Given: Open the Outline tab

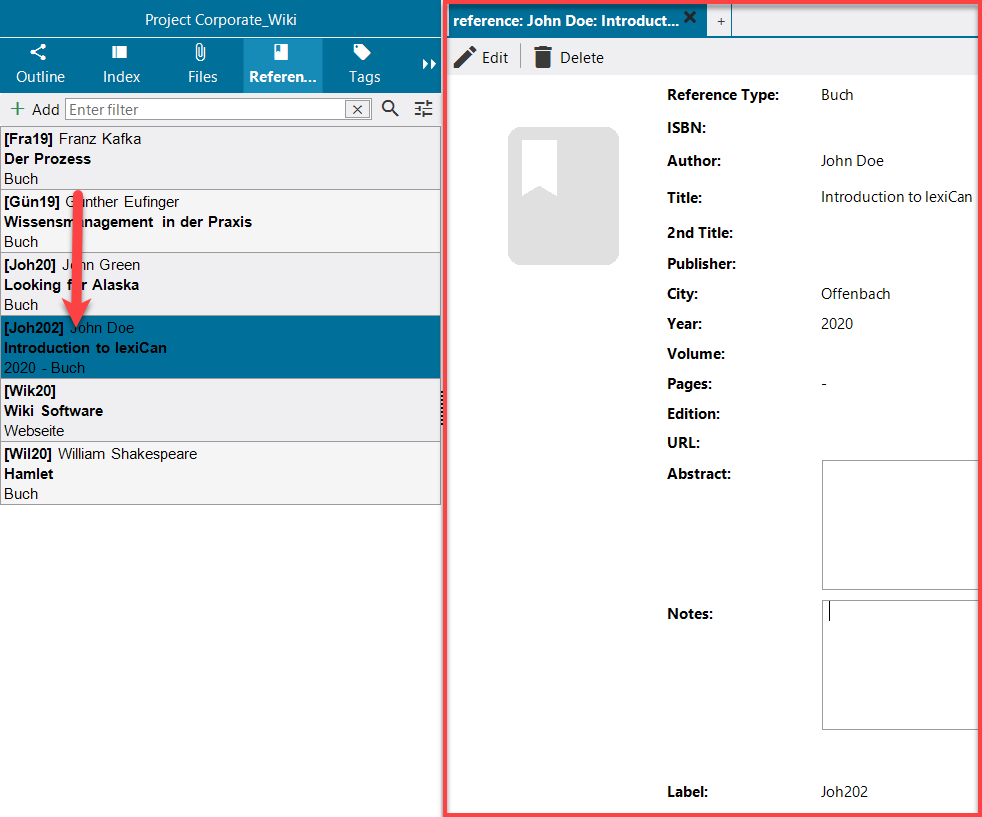Looking at the screenshot, I should 40,64.
